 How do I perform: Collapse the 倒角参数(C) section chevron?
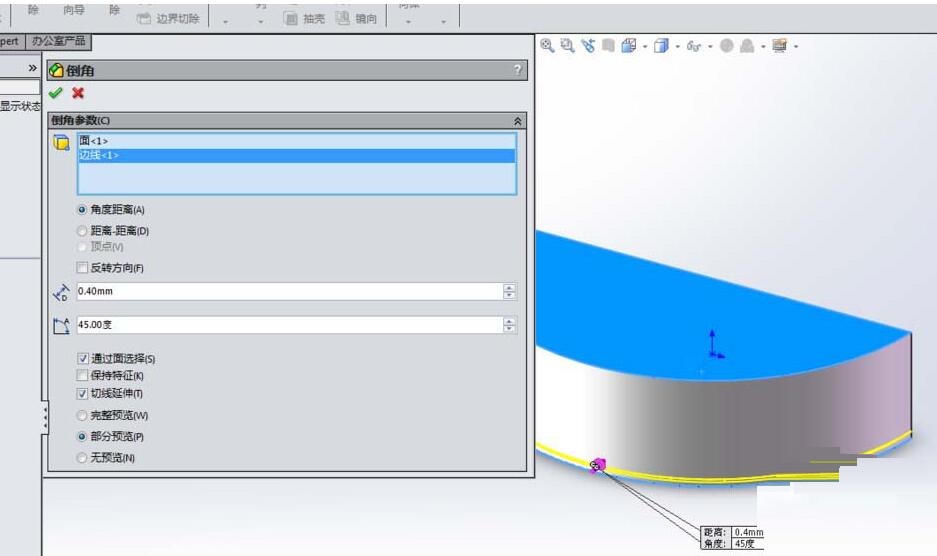(518, 121)
